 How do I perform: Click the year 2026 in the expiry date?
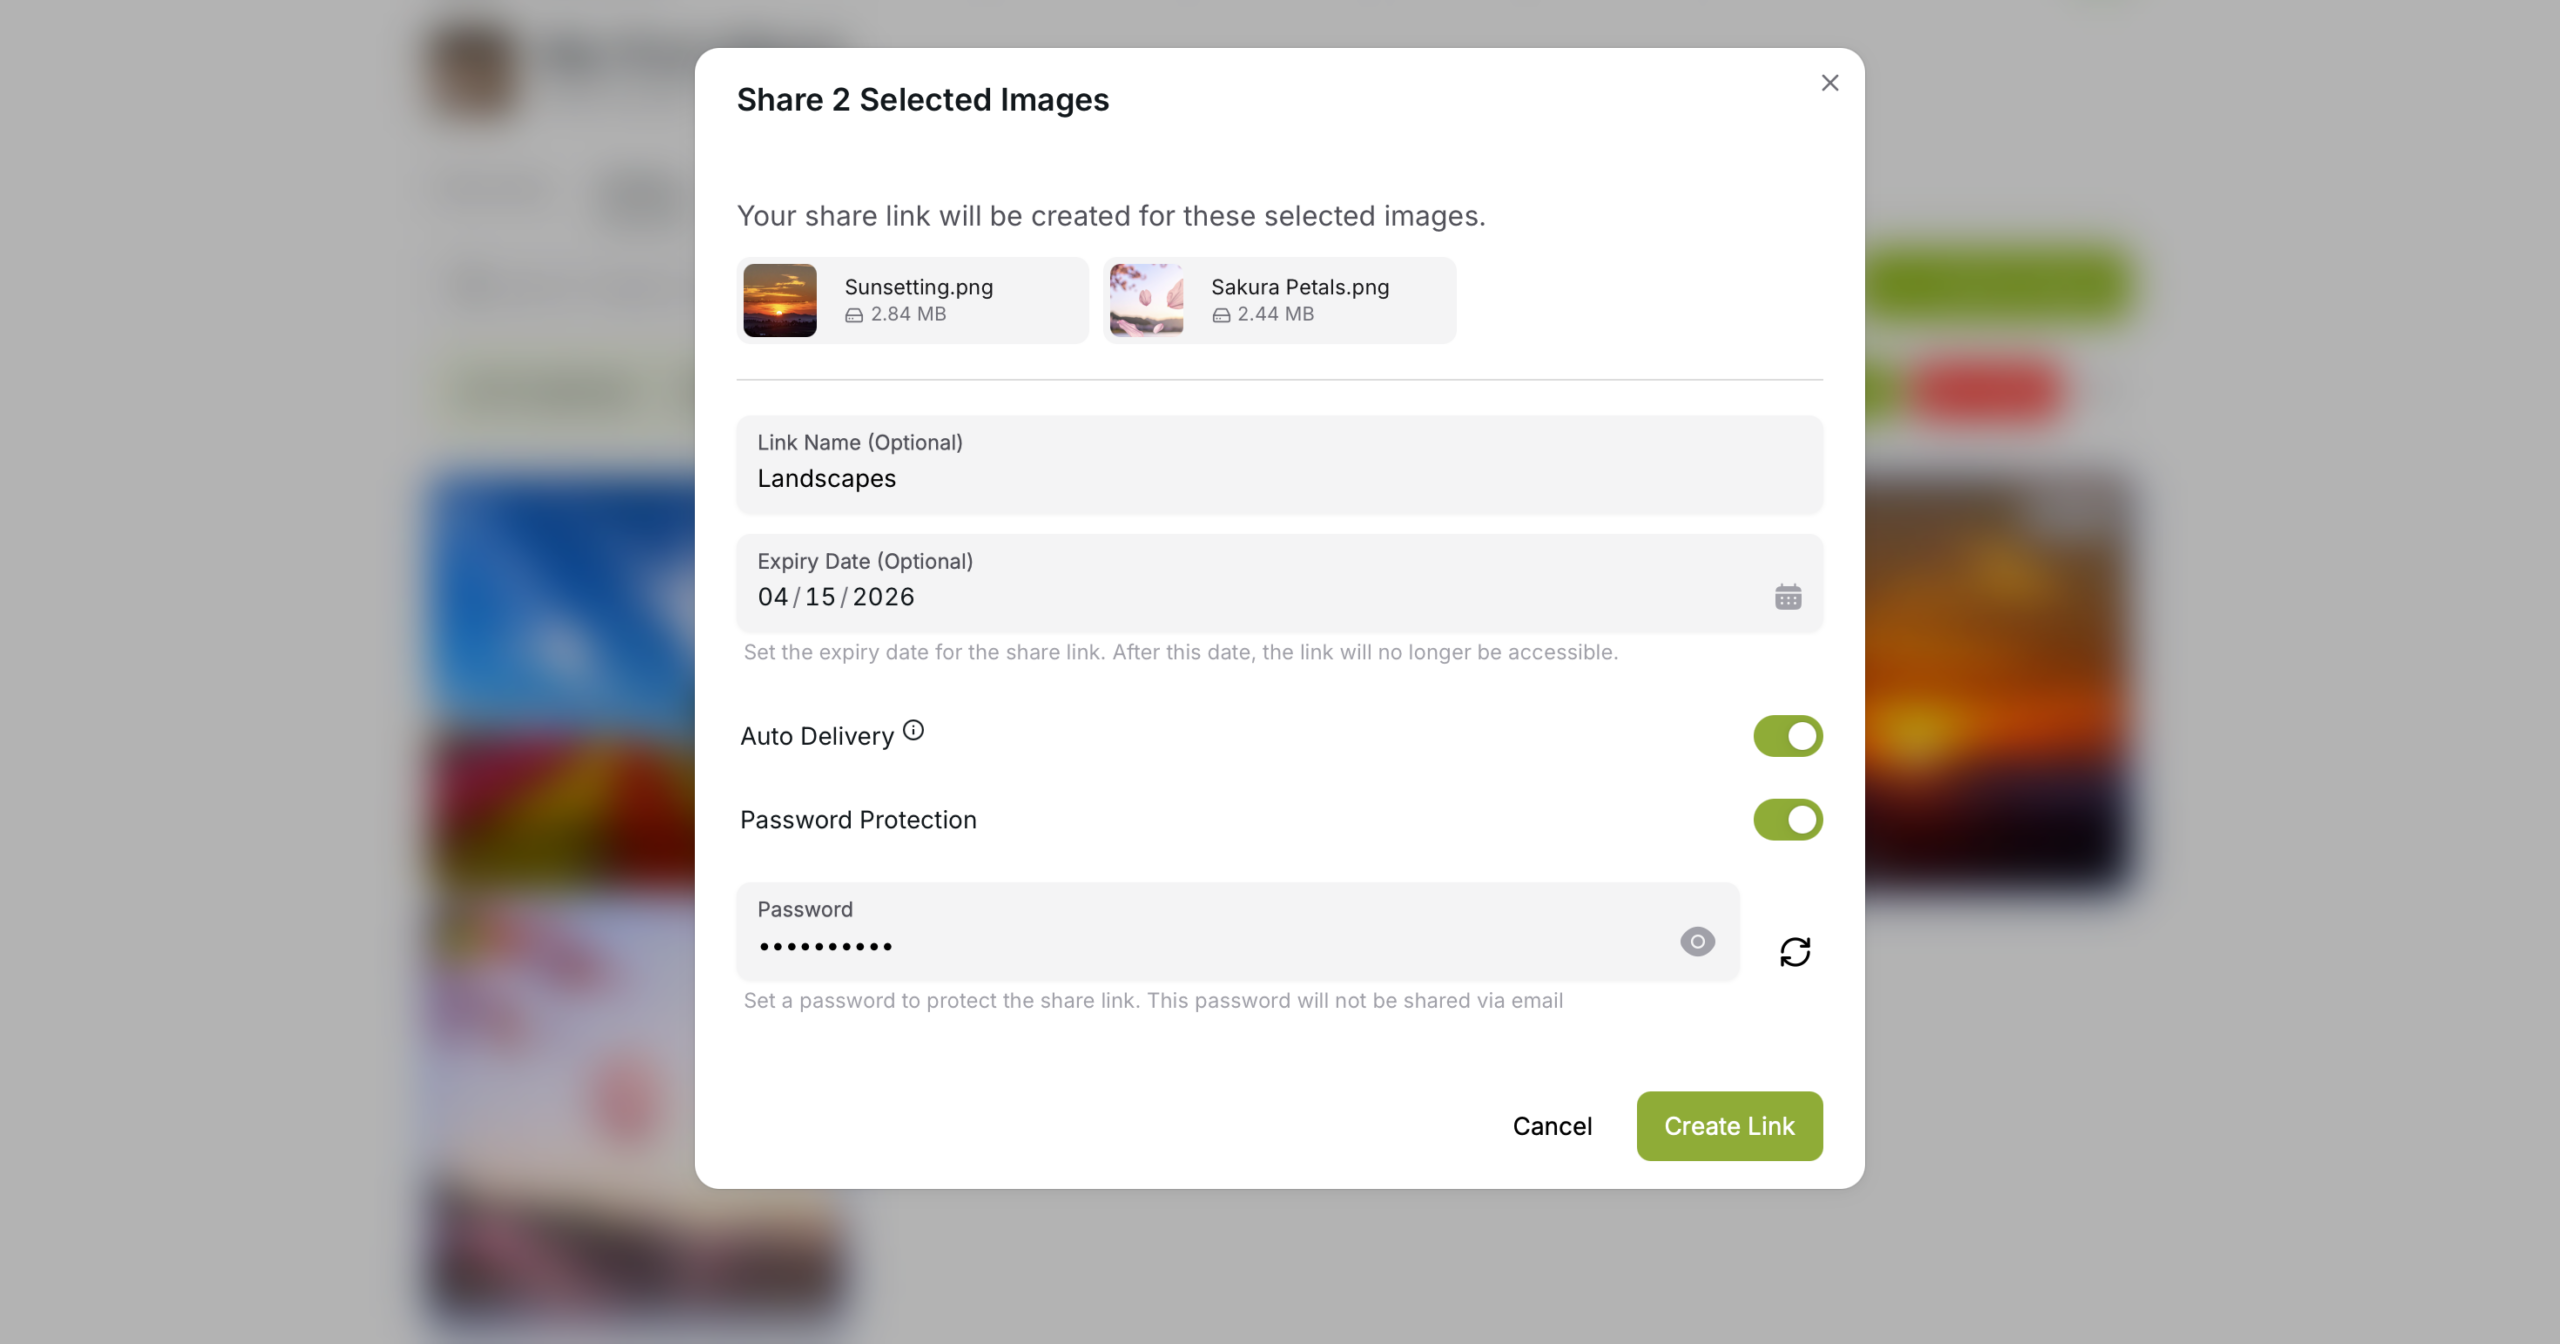coord(883,597)
